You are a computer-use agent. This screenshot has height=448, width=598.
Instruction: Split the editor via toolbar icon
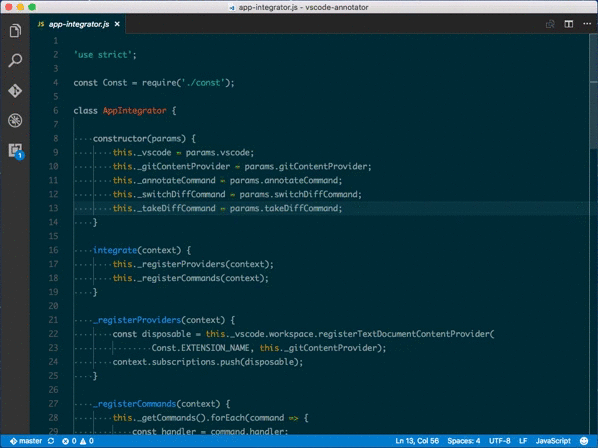[x=568, y=24]
